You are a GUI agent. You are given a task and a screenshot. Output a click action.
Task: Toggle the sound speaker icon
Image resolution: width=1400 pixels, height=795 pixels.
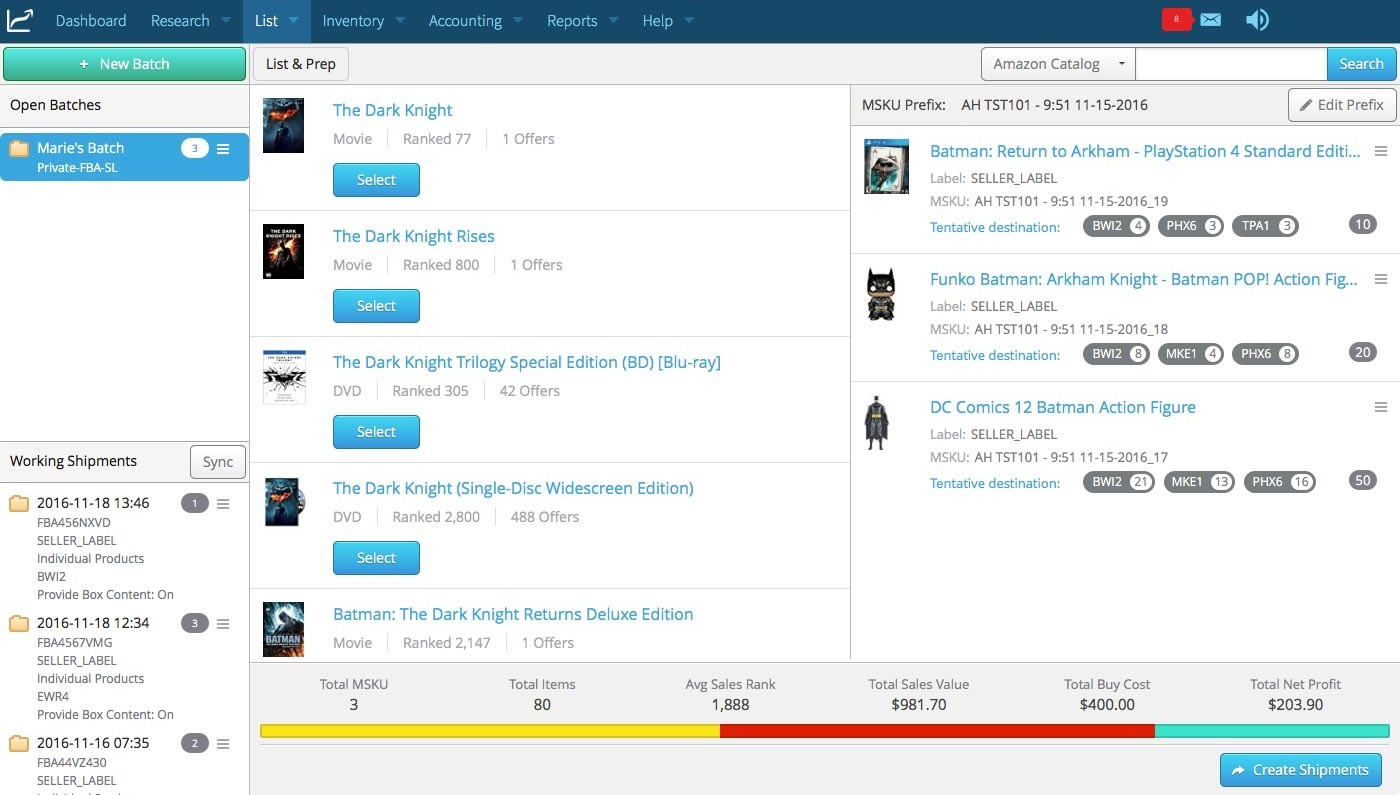pos(1257,20)
